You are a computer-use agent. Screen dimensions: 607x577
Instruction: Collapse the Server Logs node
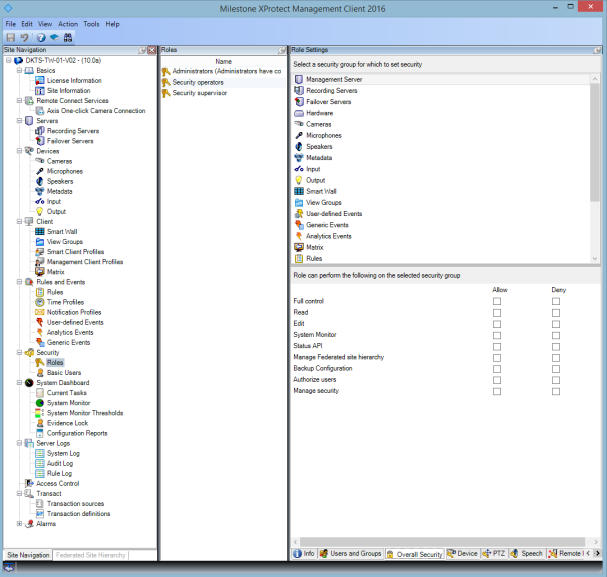coord(19,443)
